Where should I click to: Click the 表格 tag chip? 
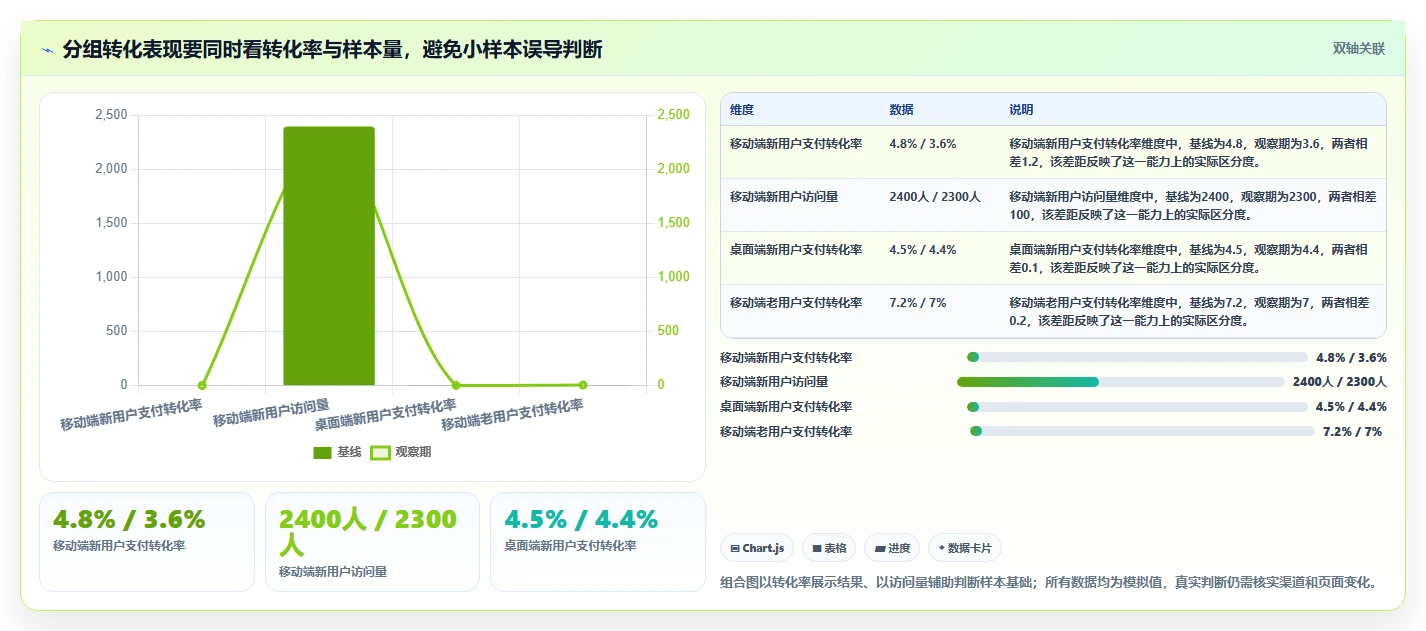coord(829,548)
